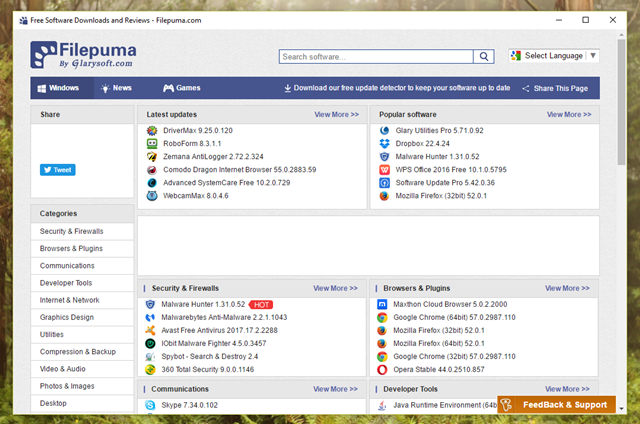
Task: Click the WebcamMax icon
Action: 152,196
